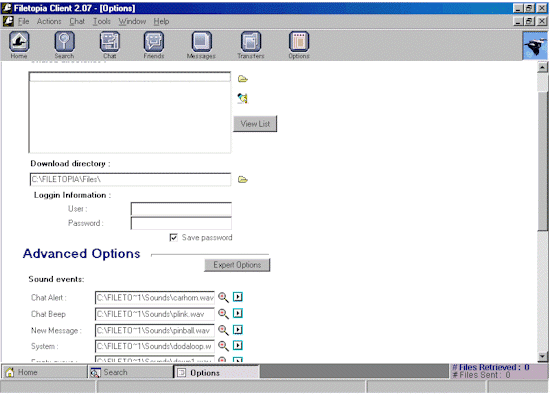Click the View List button
This screenshot has width=551, height=394.
[x=255, y=124]
